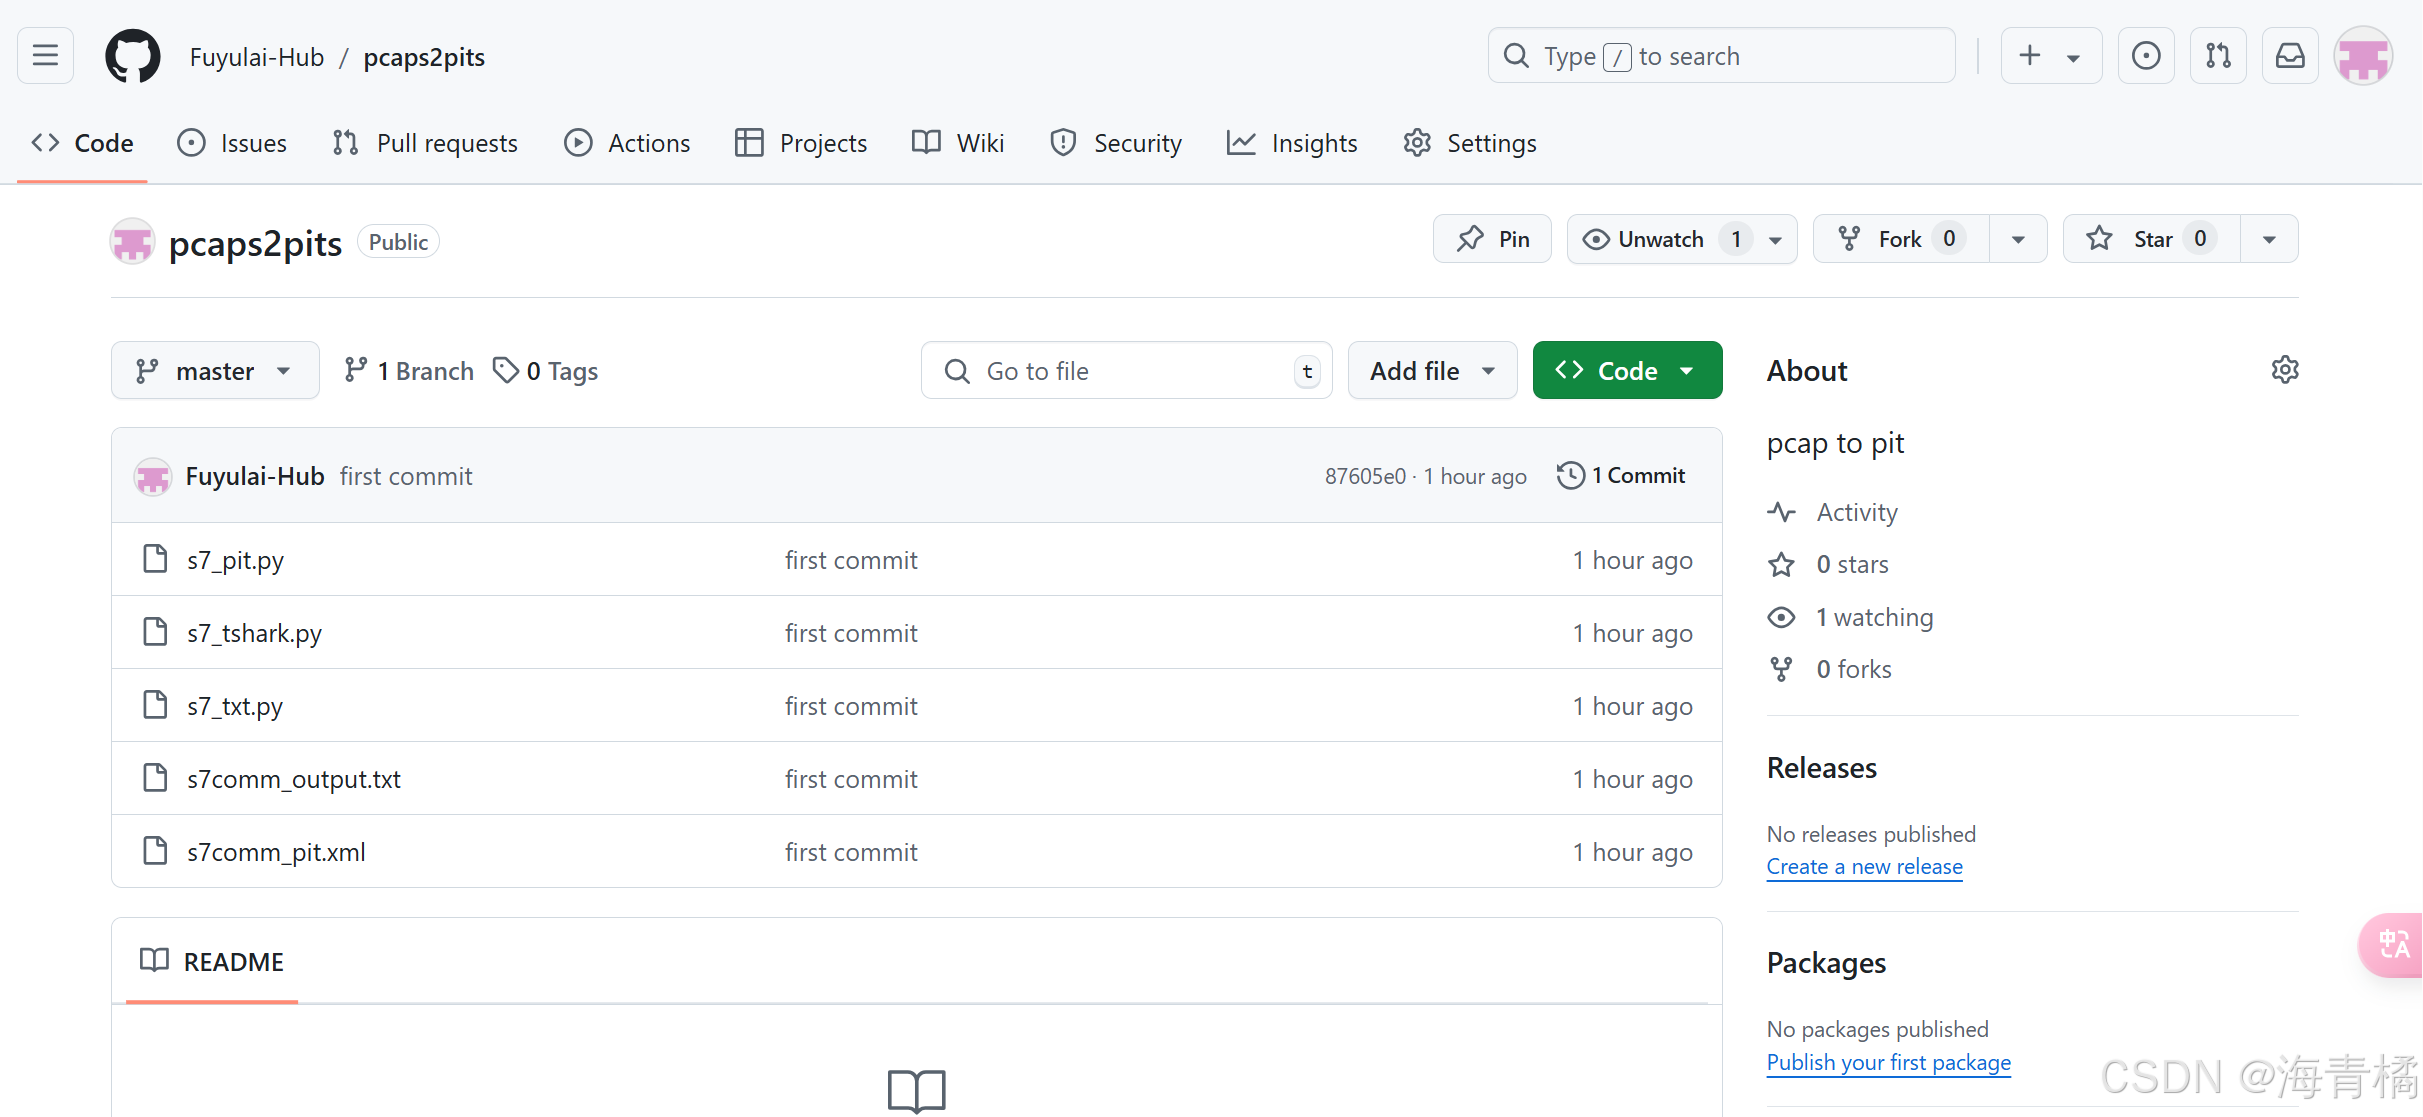The width and height of the screenshot is (2423, 1117).
Task: Switch to the Issues tab
Action: coord(232,143)
